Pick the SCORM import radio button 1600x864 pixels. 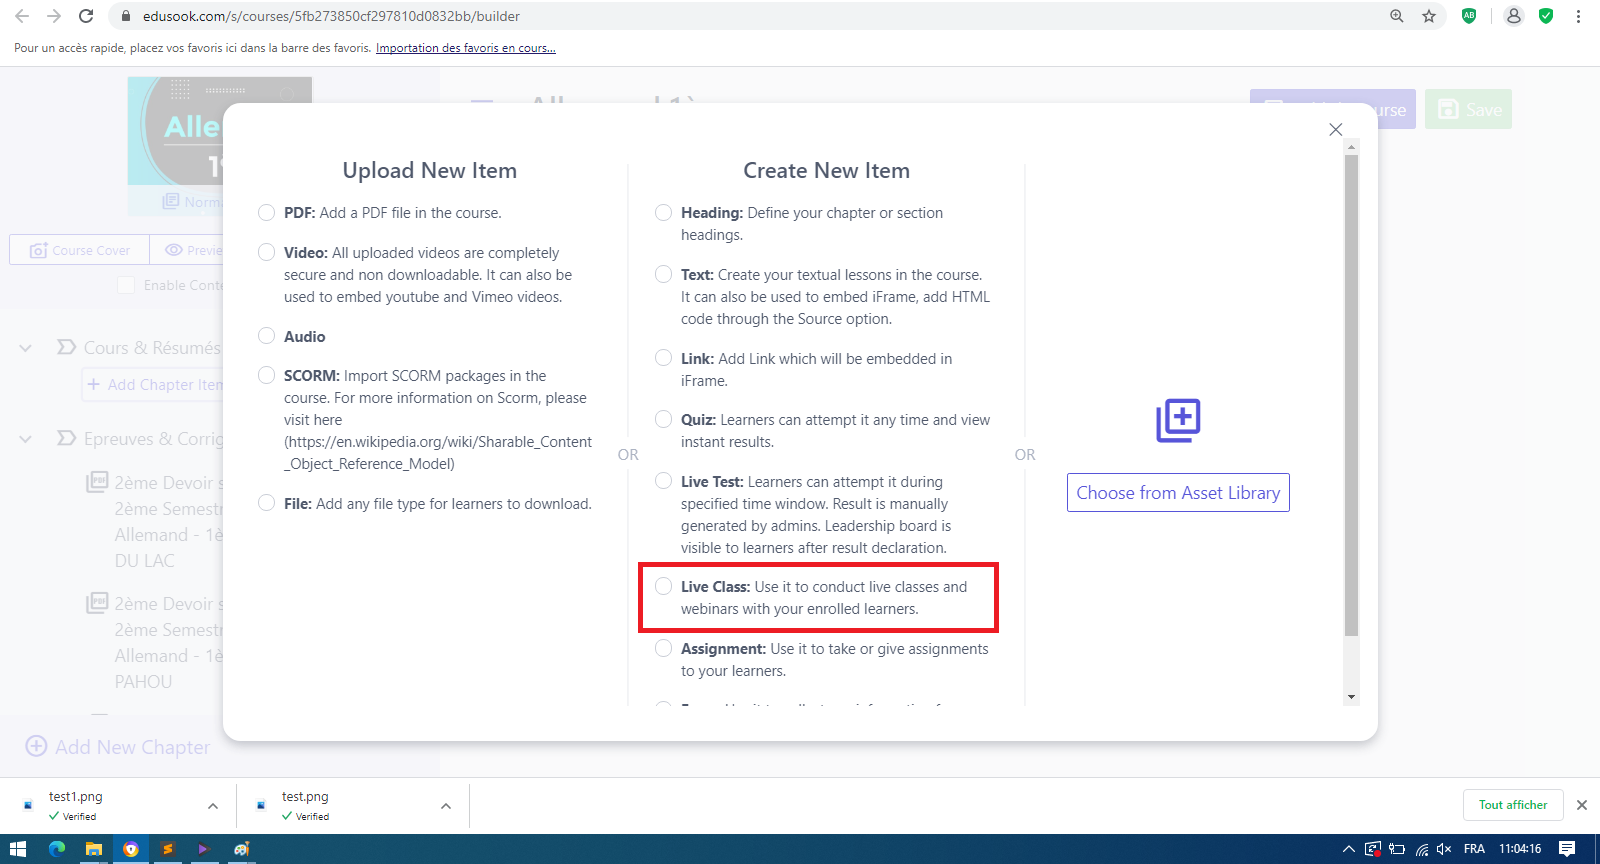266,376
